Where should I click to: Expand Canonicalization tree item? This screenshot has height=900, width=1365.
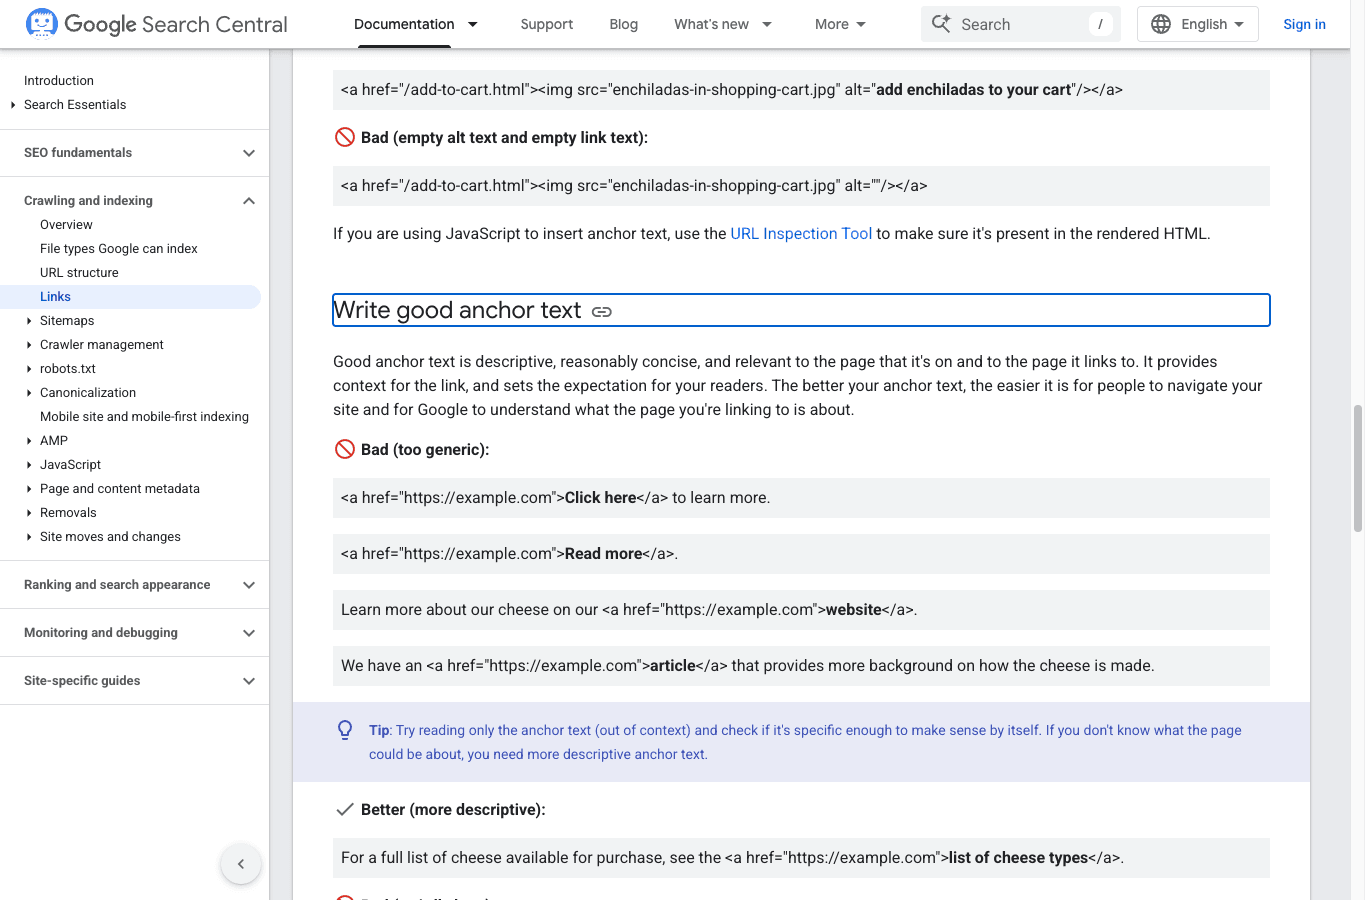[x=28, y=393]
